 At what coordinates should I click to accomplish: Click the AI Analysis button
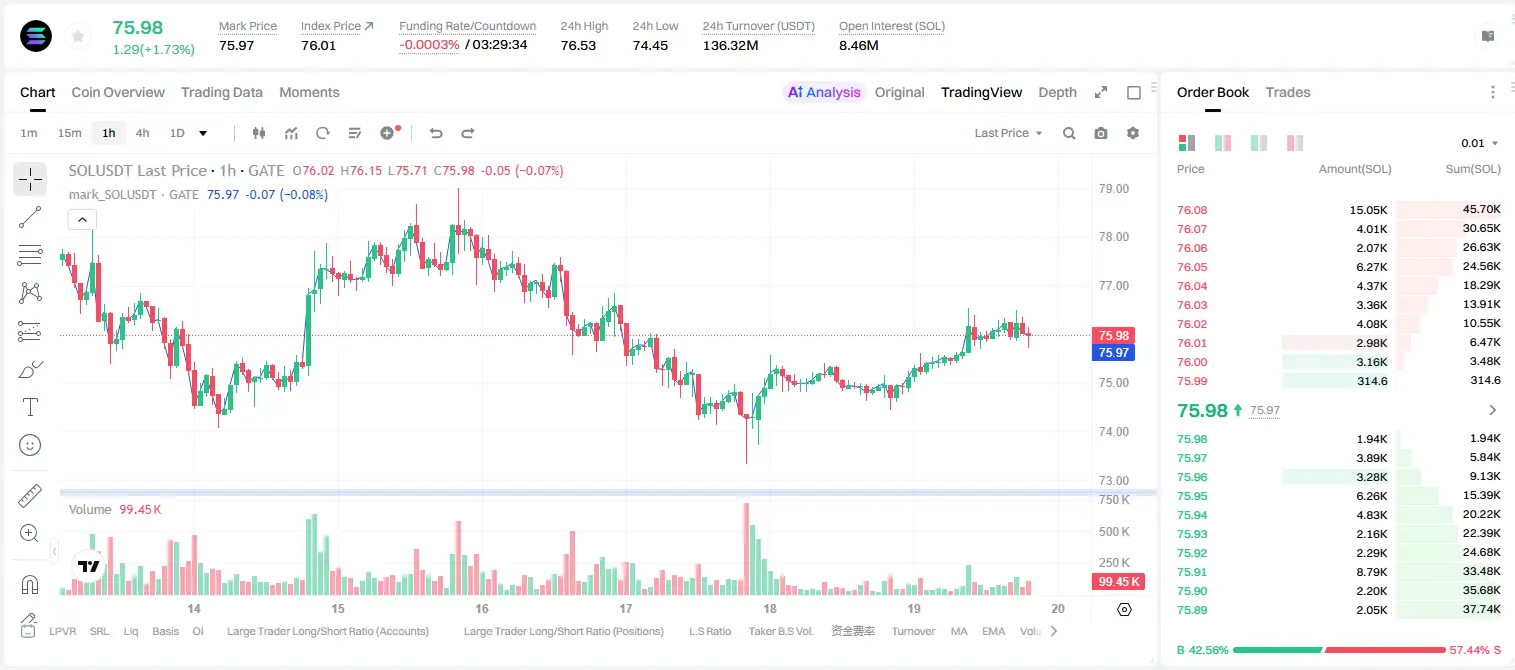pyautogui.click(x=824, y=92)
